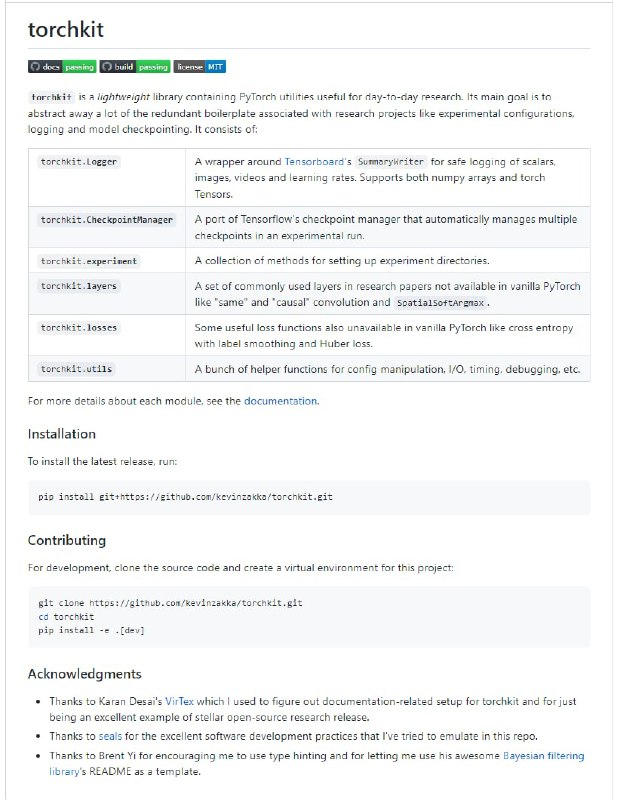Click the license MIT badge

coord(201,67)
